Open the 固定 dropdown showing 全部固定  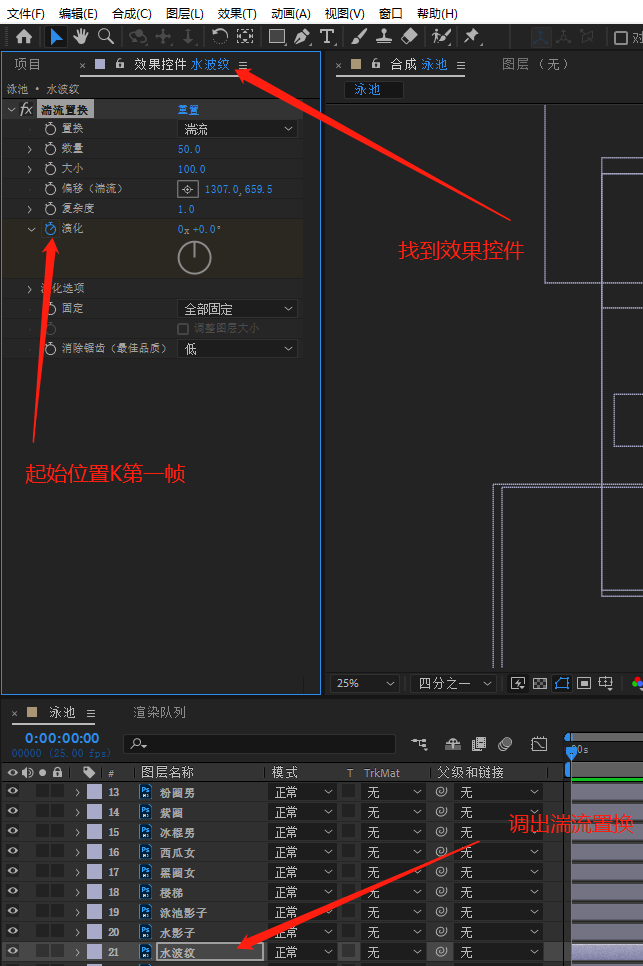pos(238,309)
